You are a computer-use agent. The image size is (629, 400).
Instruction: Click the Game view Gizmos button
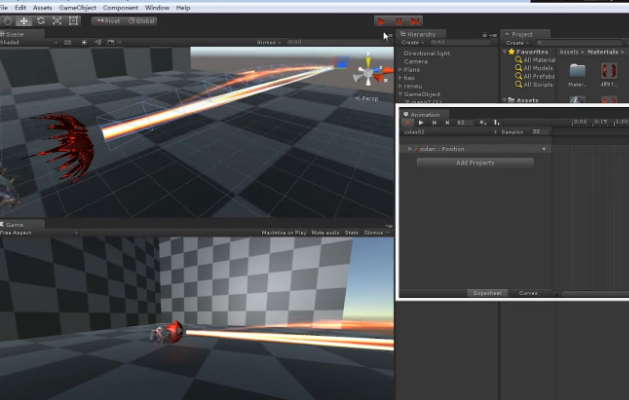(x=374, y=233)
